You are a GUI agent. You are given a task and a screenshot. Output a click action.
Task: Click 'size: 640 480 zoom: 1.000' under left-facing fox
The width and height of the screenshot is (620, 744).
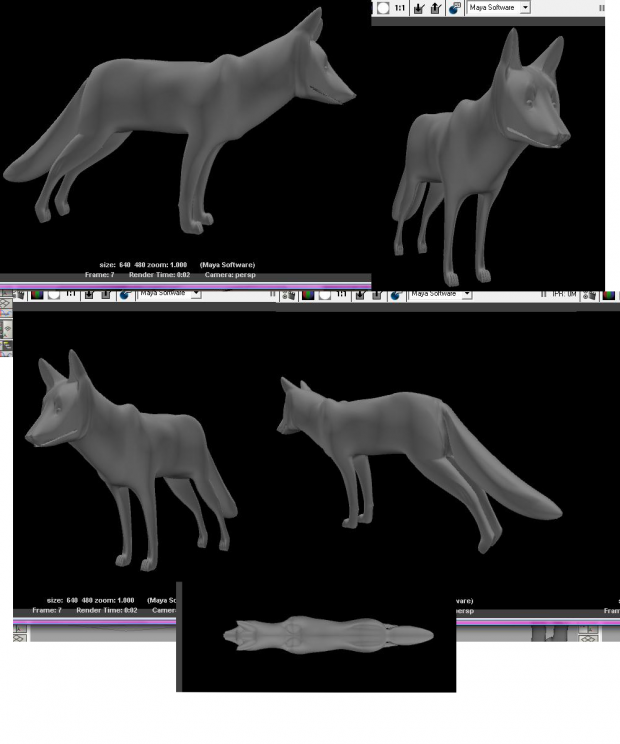tap(91, 600)
